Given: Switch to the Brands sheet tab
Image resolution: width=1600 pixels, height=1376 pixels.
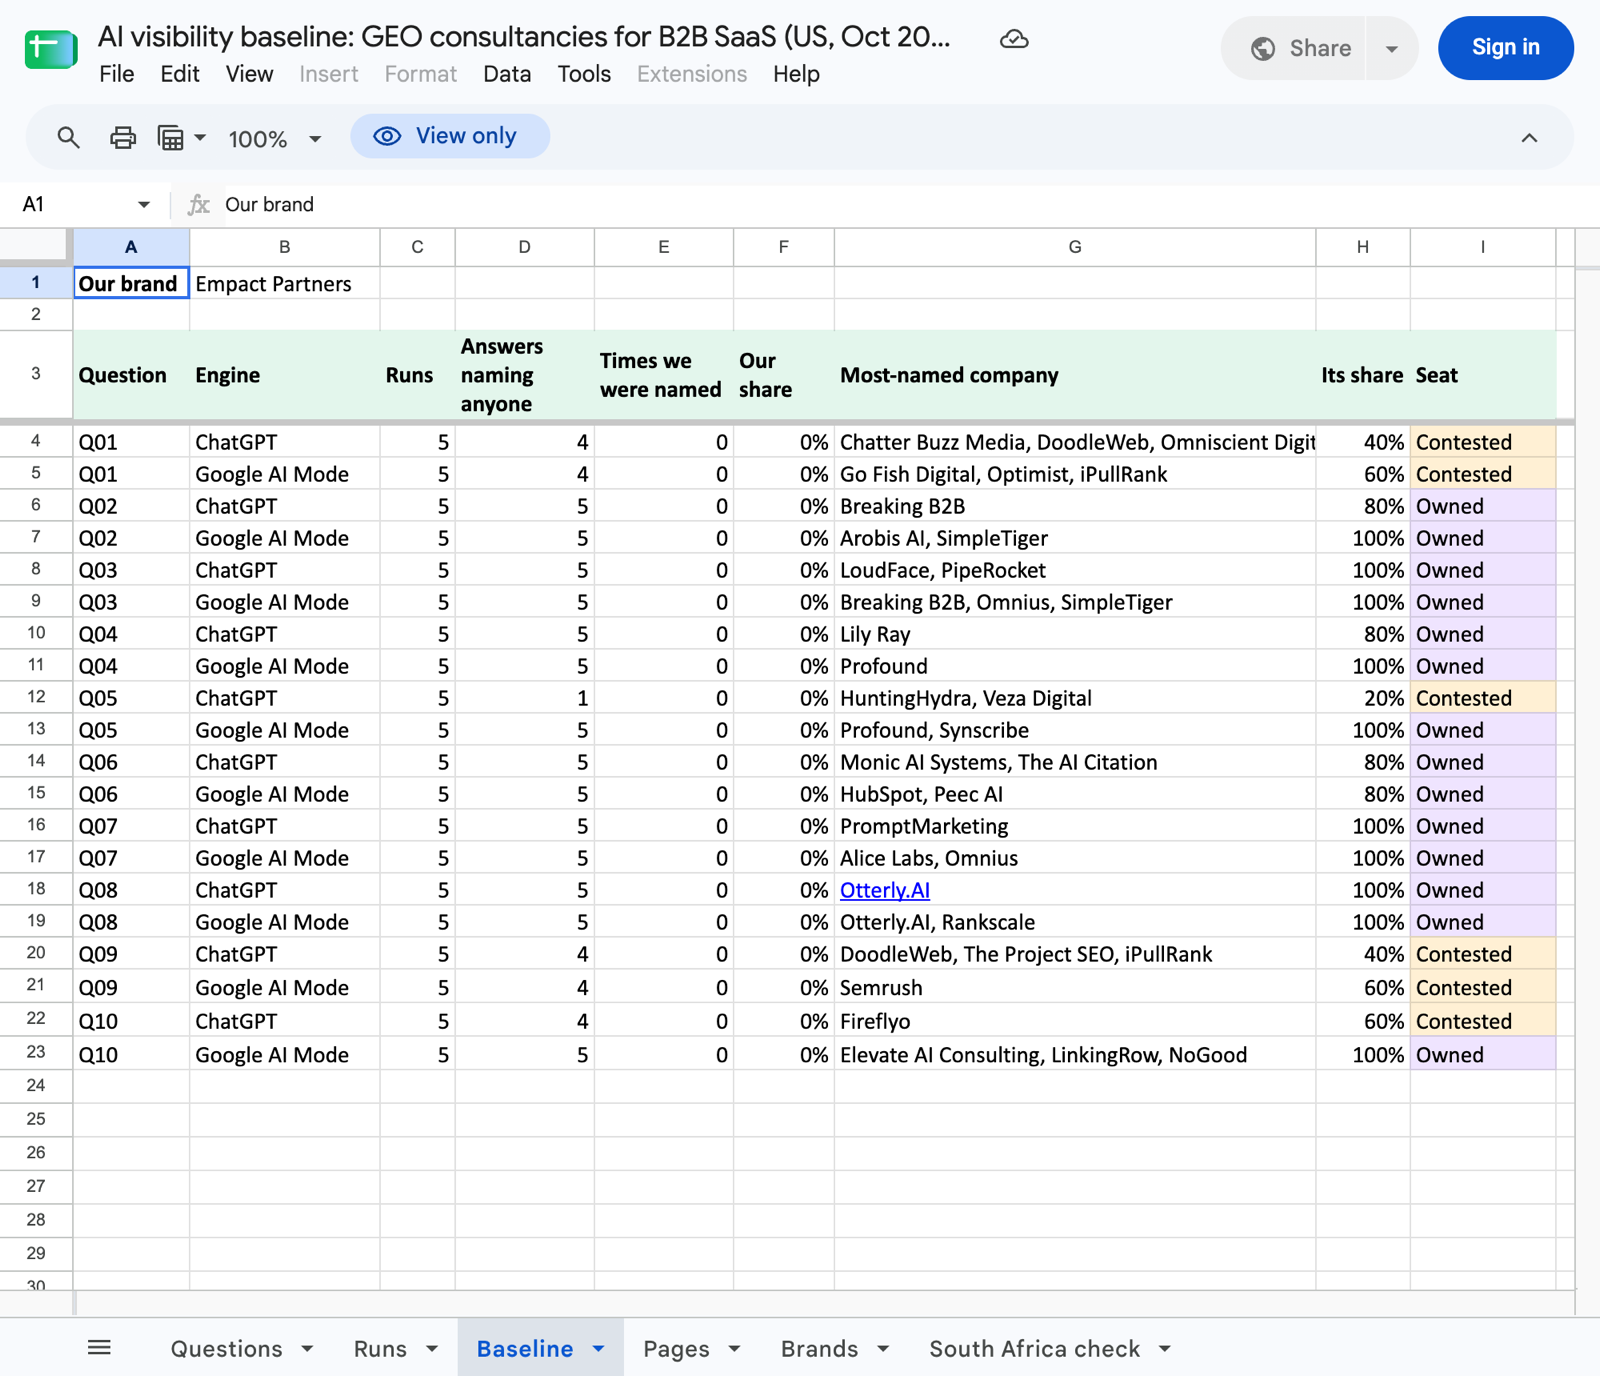Looking at the screenshot, I should tap(819, 1348).
